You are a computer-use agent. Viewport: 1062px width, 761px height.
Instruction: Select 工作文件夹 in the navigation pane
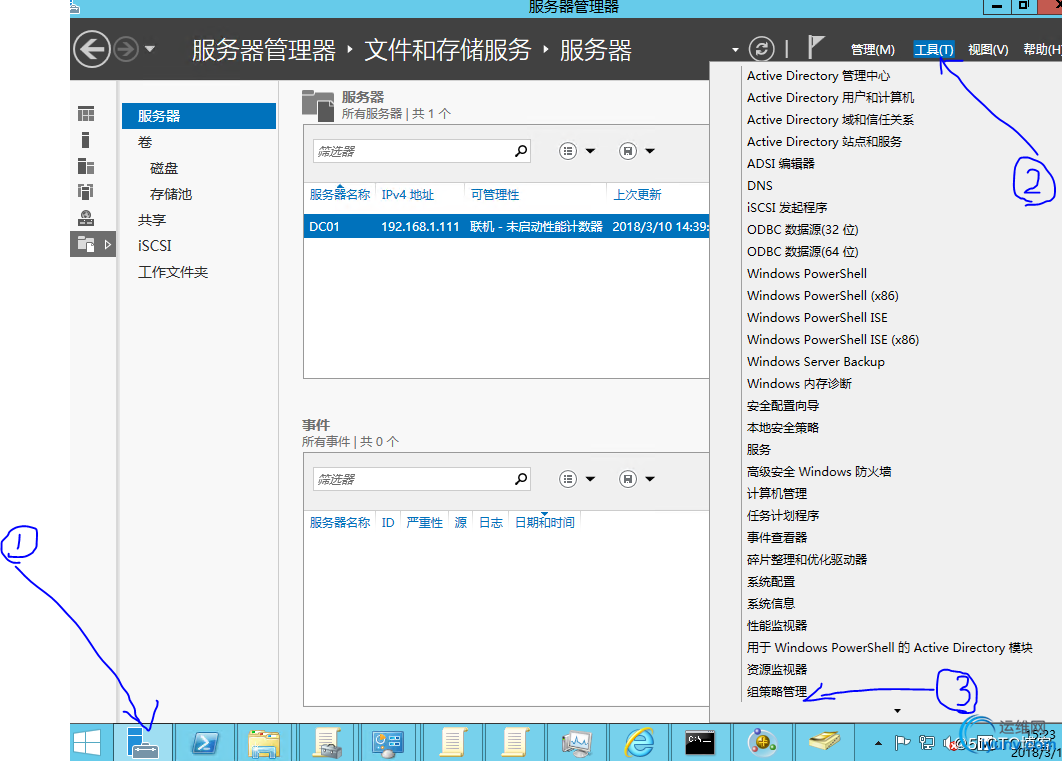pos(173,272)
